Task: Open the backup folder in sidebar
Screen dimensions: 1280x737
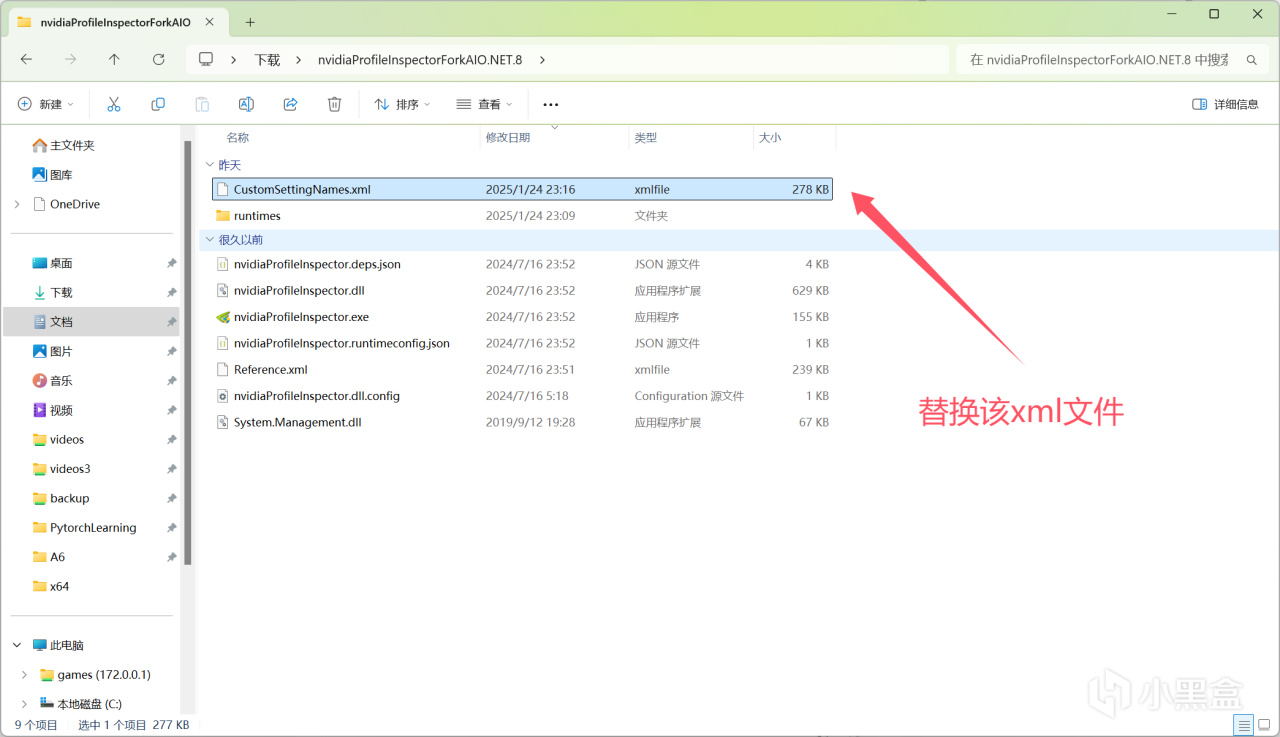Action: pos(69,498)
